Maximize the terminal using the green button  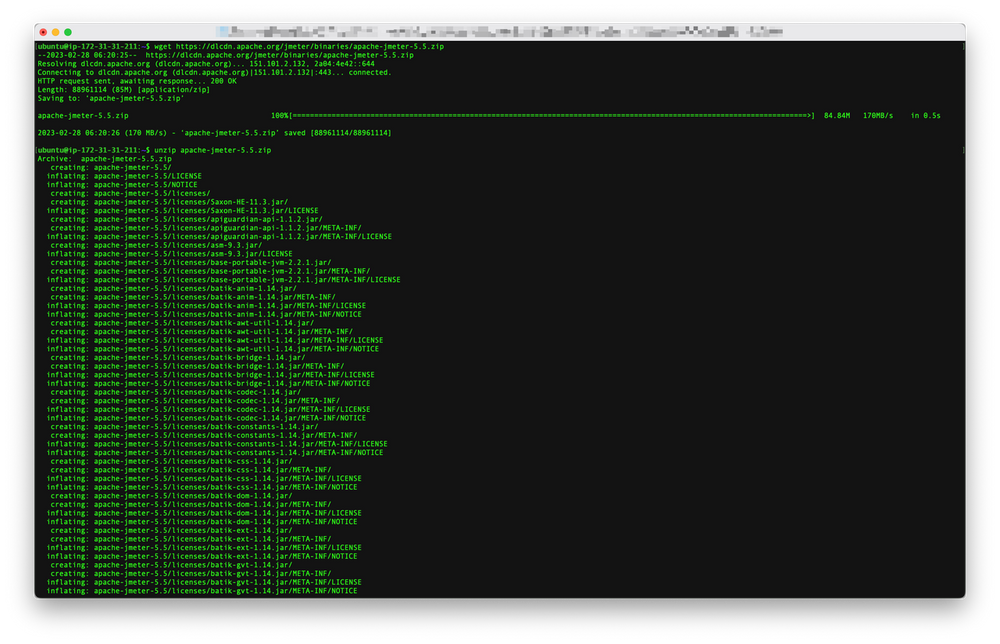point(68,32)
